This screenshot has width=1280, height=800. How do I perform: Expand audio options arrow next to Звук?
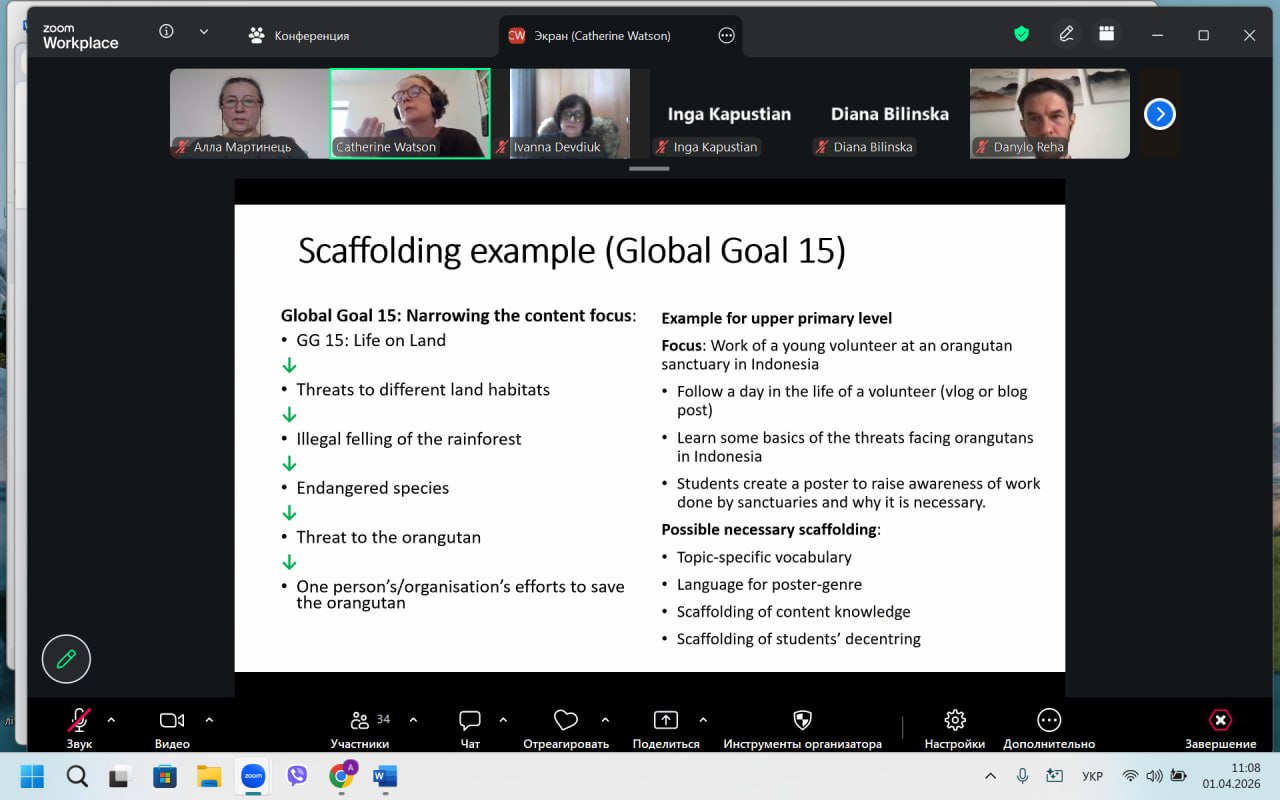pyautogui.click(x=111, y=719)
